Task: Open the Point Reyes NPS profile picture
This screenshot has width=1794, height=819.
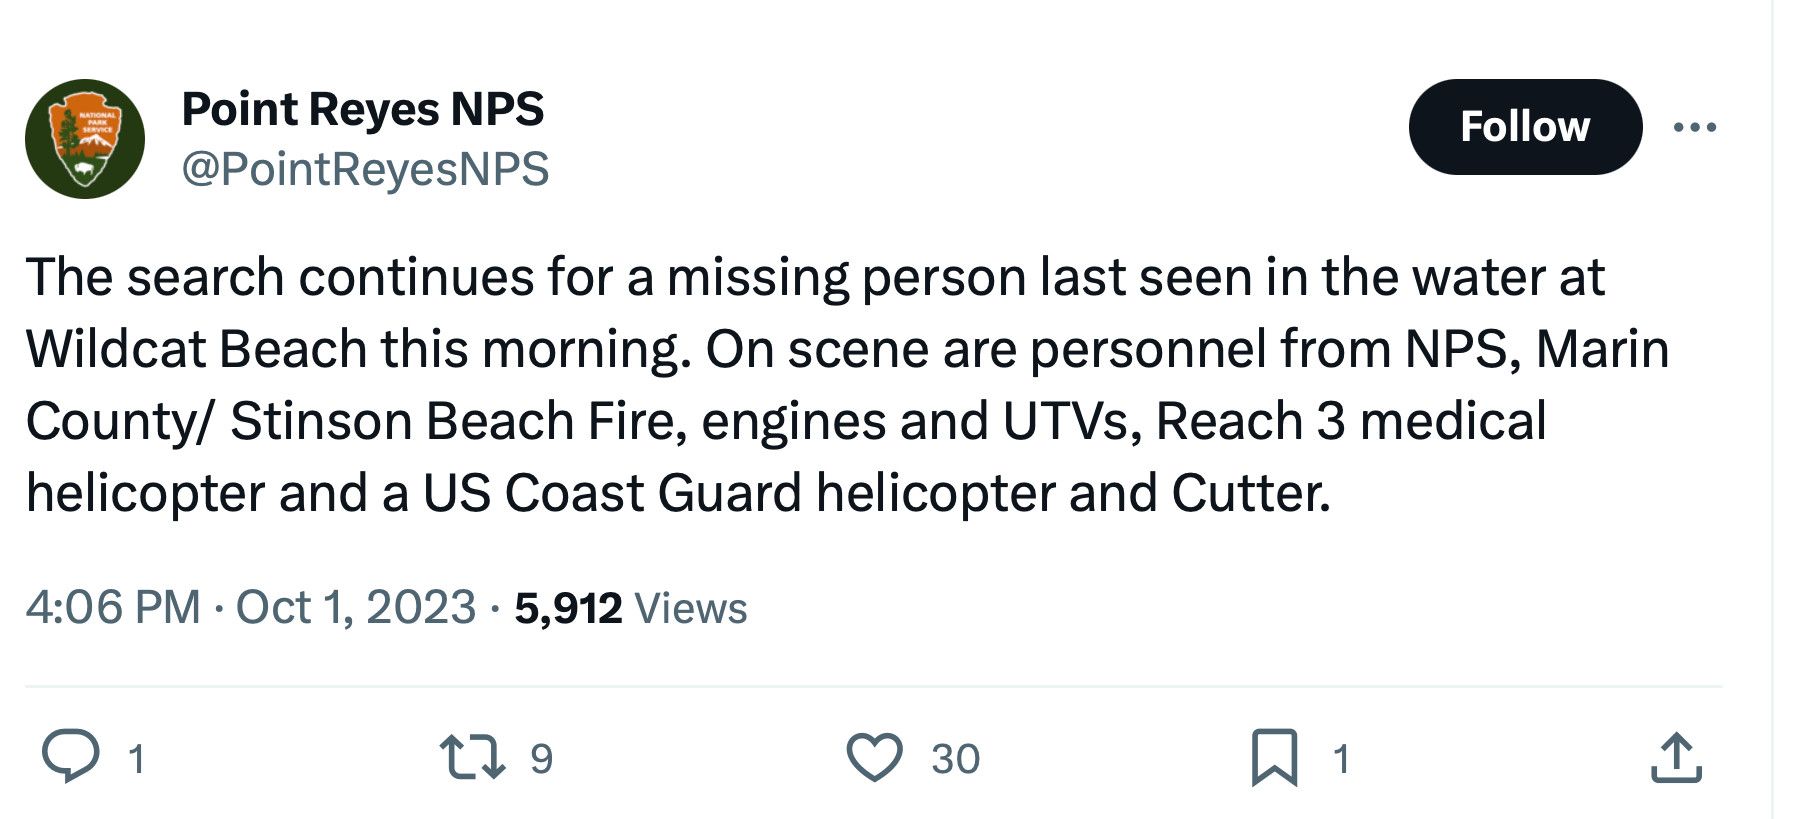Action: (85, 139)
